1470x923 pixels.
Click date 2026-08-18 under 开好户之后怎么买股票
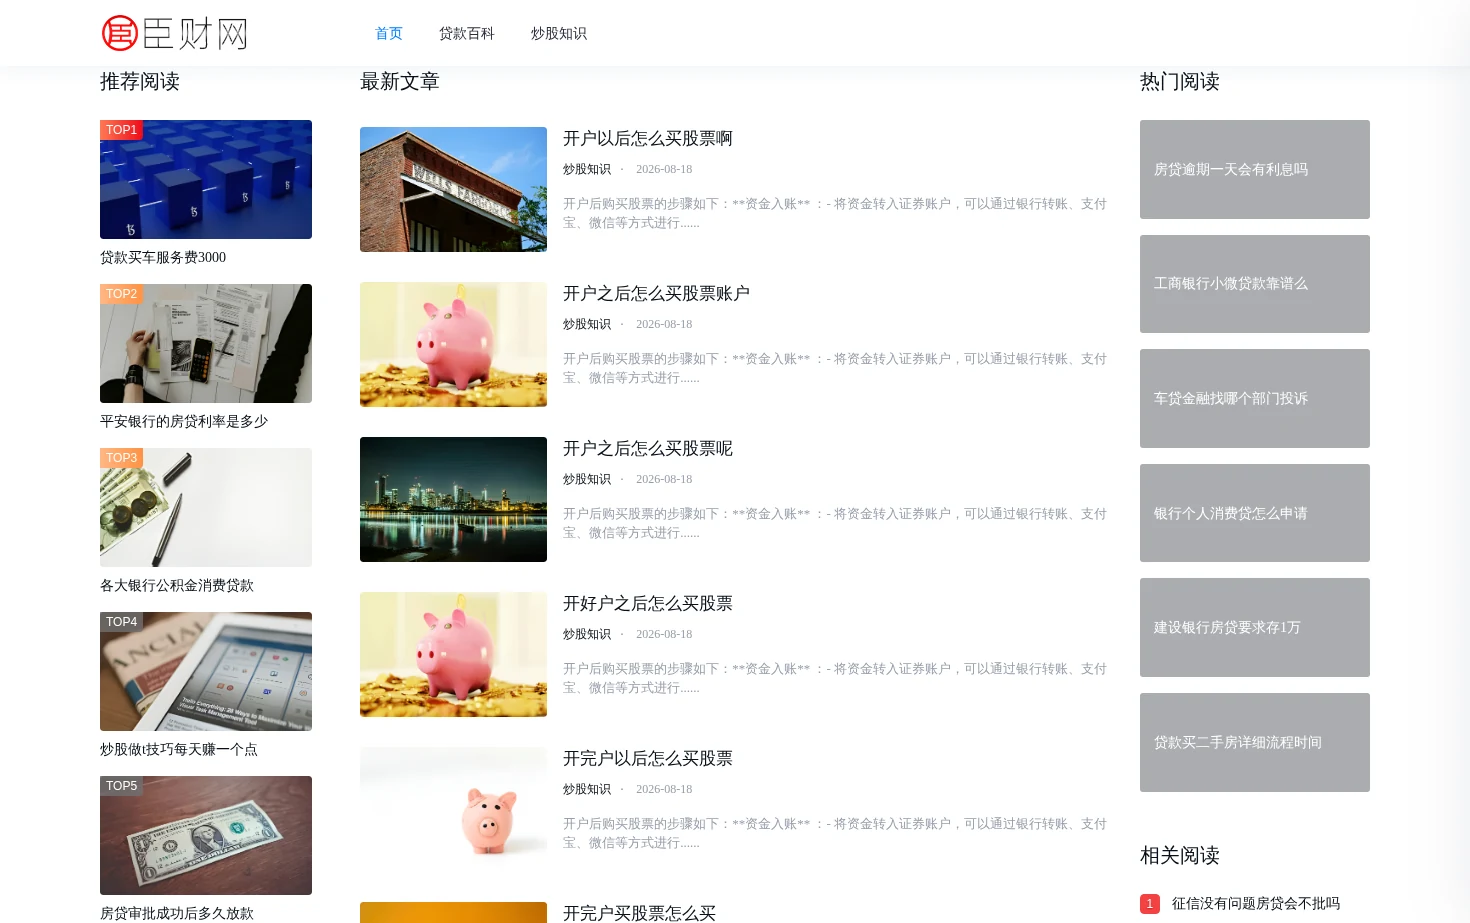[664, 635]
